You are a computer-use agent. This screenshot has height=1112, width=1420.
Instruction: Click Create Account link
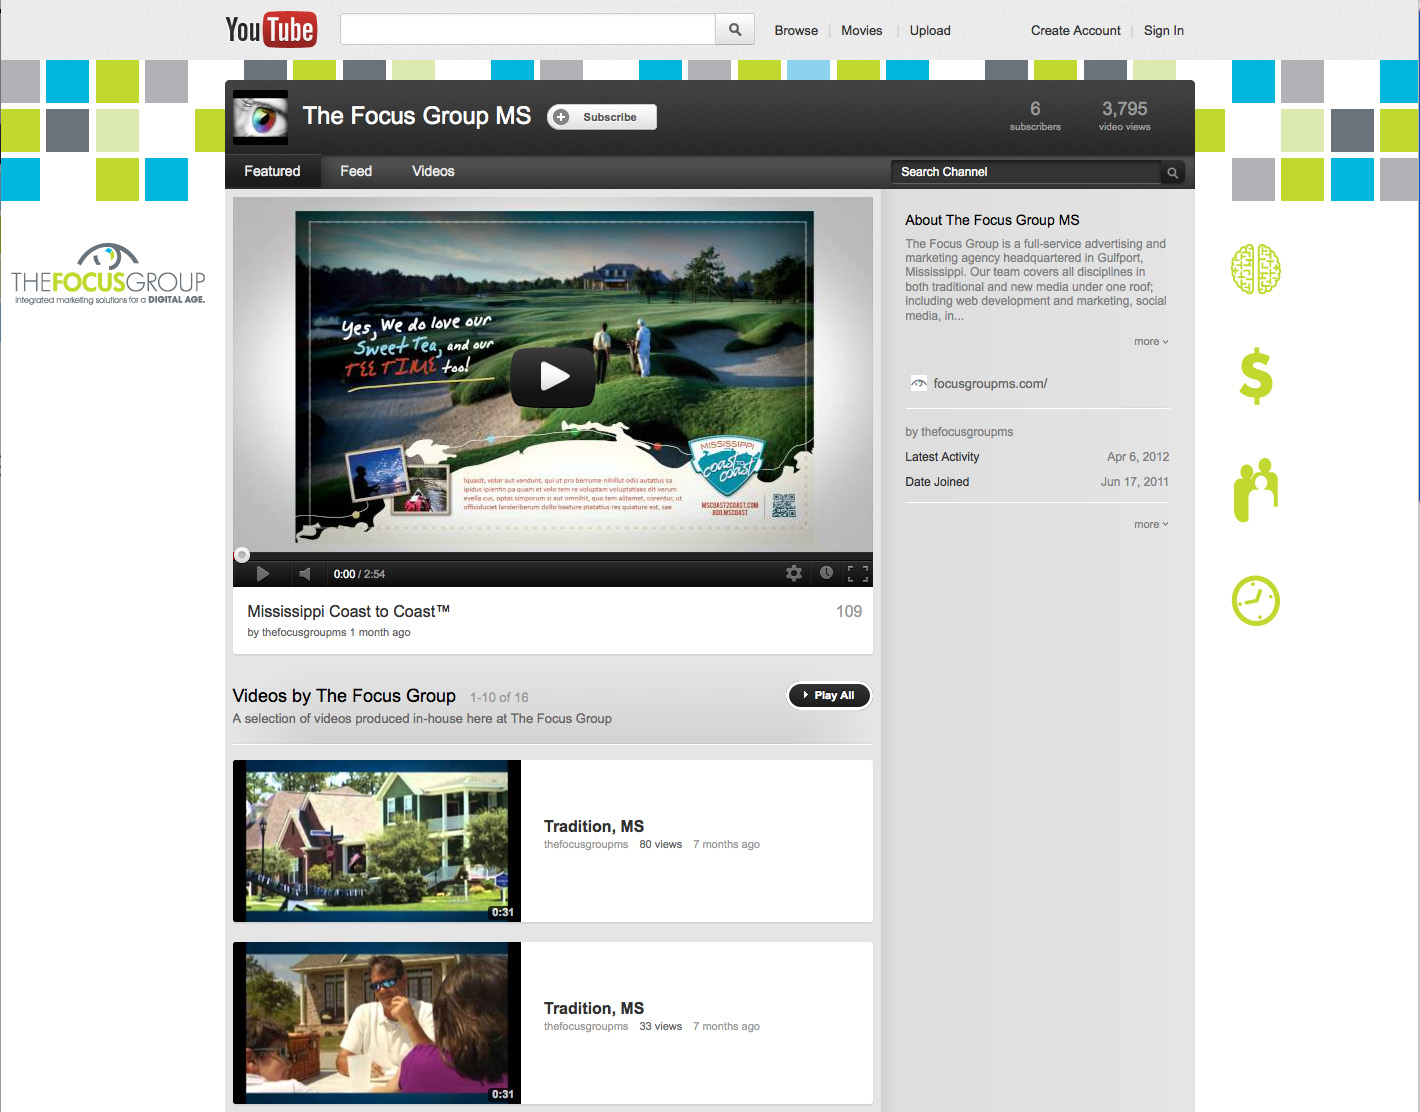pyautogui.click(x=1076, y=31)
